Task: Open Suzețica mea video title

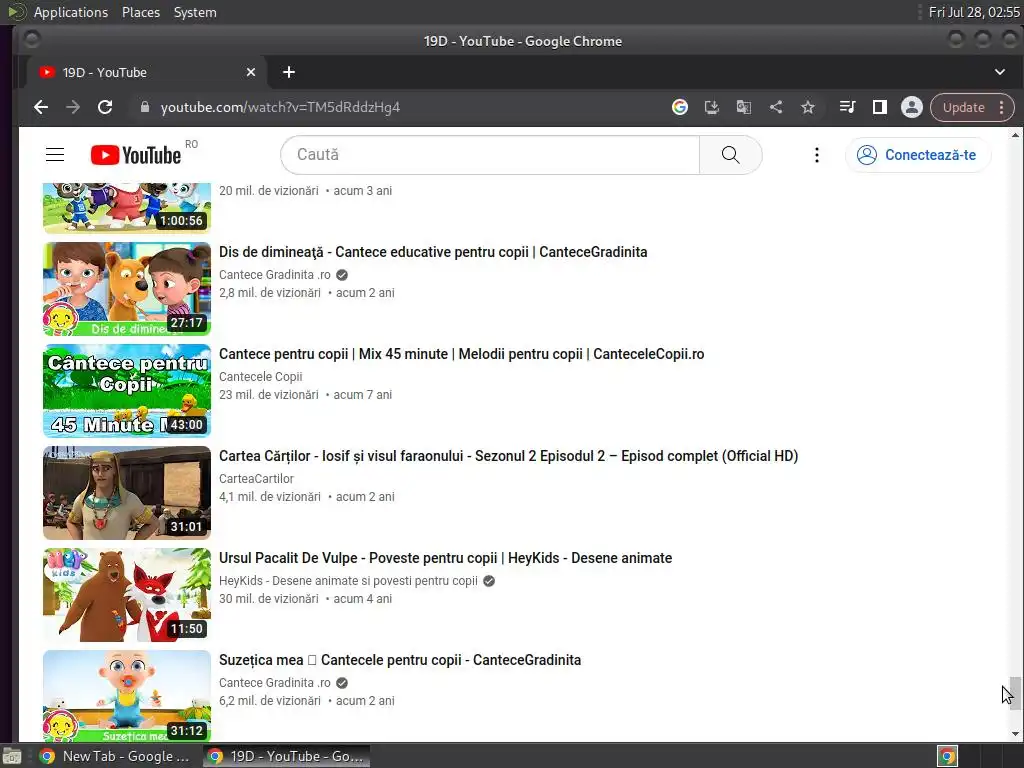Action: tap(400, 660)
